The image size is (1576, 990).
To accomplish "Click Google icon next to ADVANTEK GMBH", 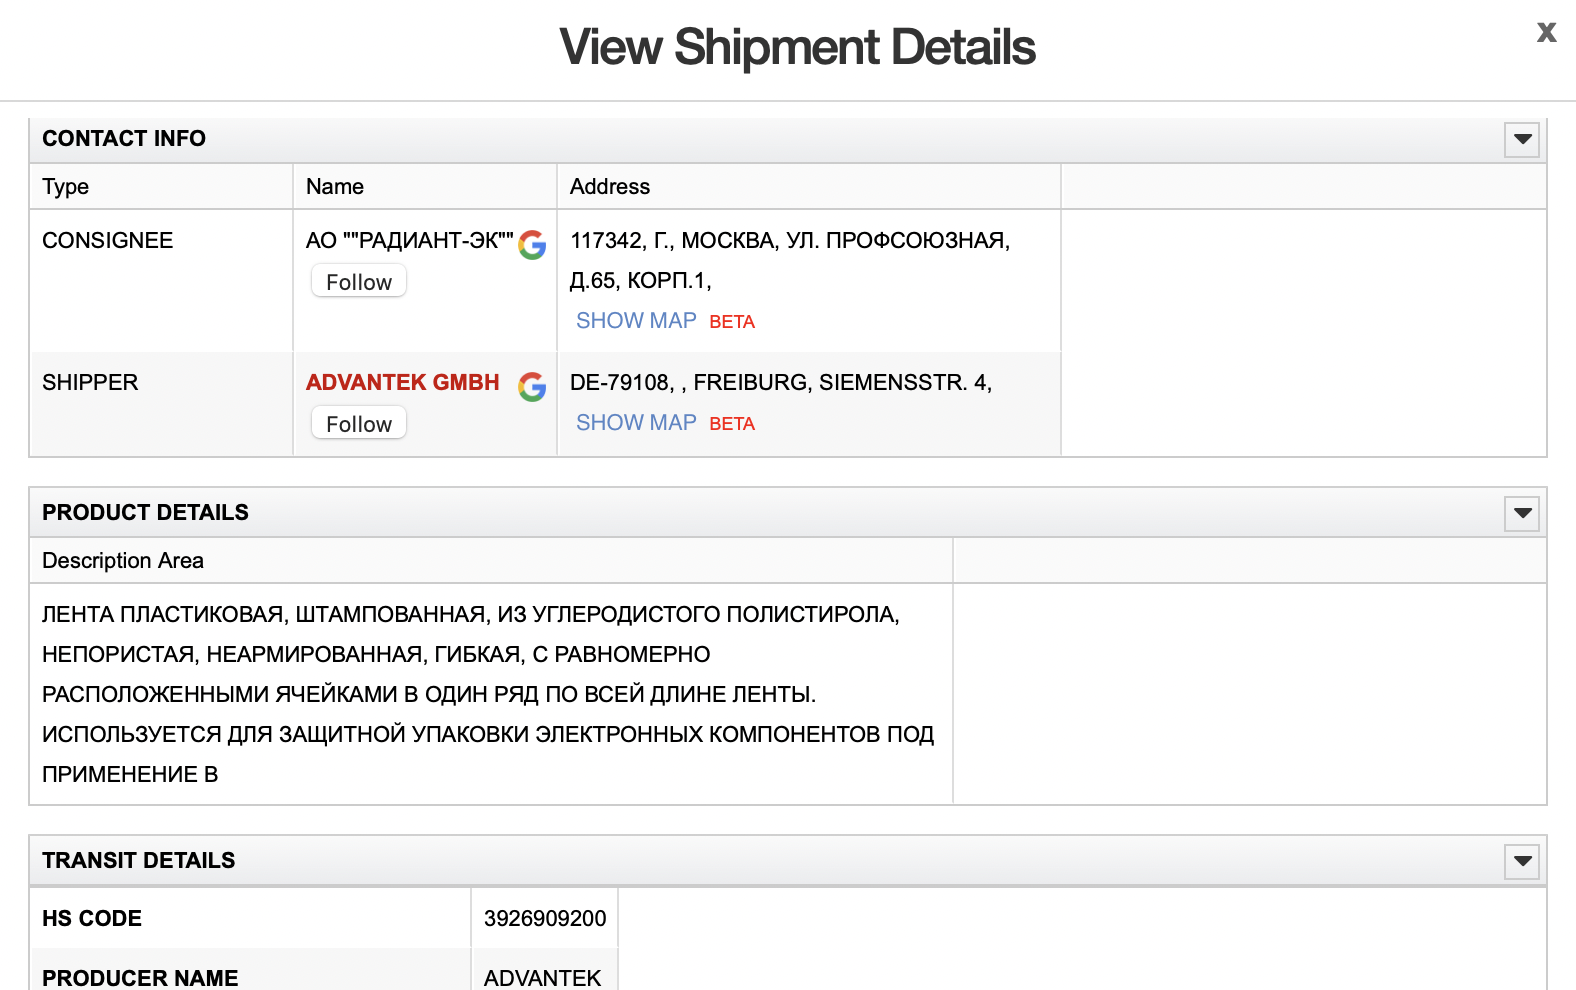I will [532, 386].
